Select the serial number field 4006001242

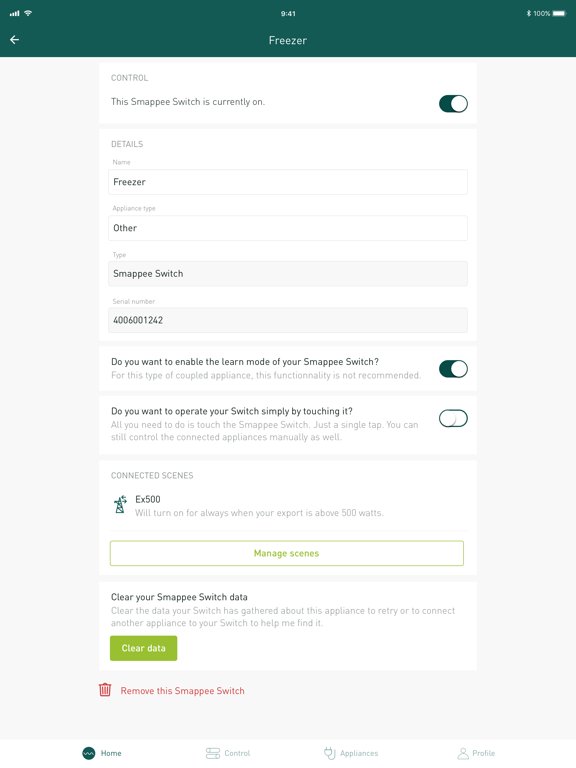point(288,320)
